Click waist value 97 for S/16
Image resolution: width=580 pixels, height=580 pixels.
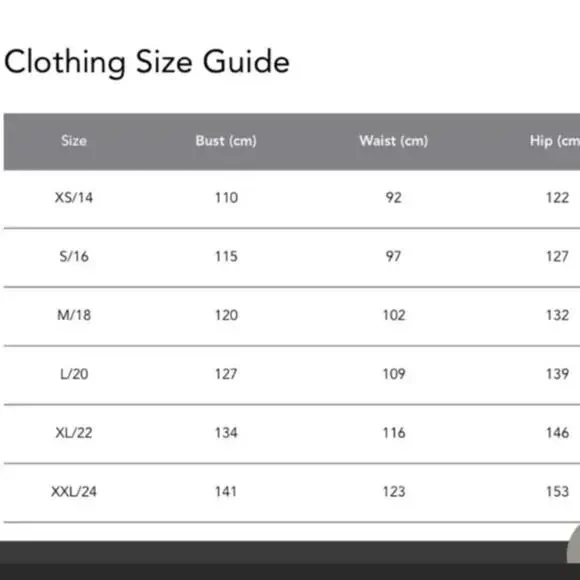click(394, 256)
